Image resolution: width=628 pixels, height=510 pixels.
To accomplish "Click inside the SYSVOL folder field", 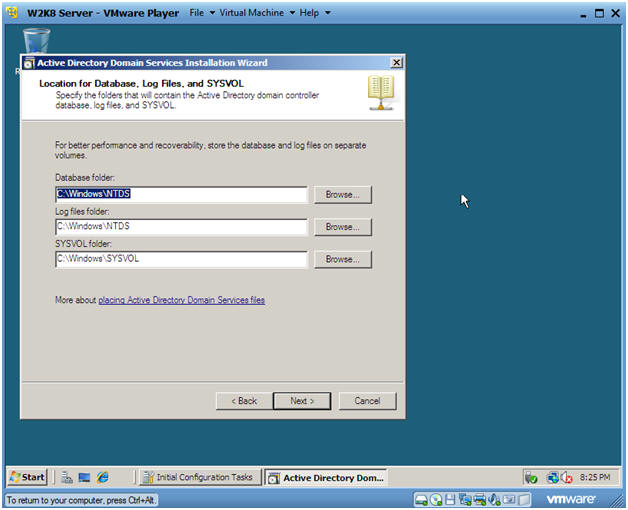I will [181, 259].
